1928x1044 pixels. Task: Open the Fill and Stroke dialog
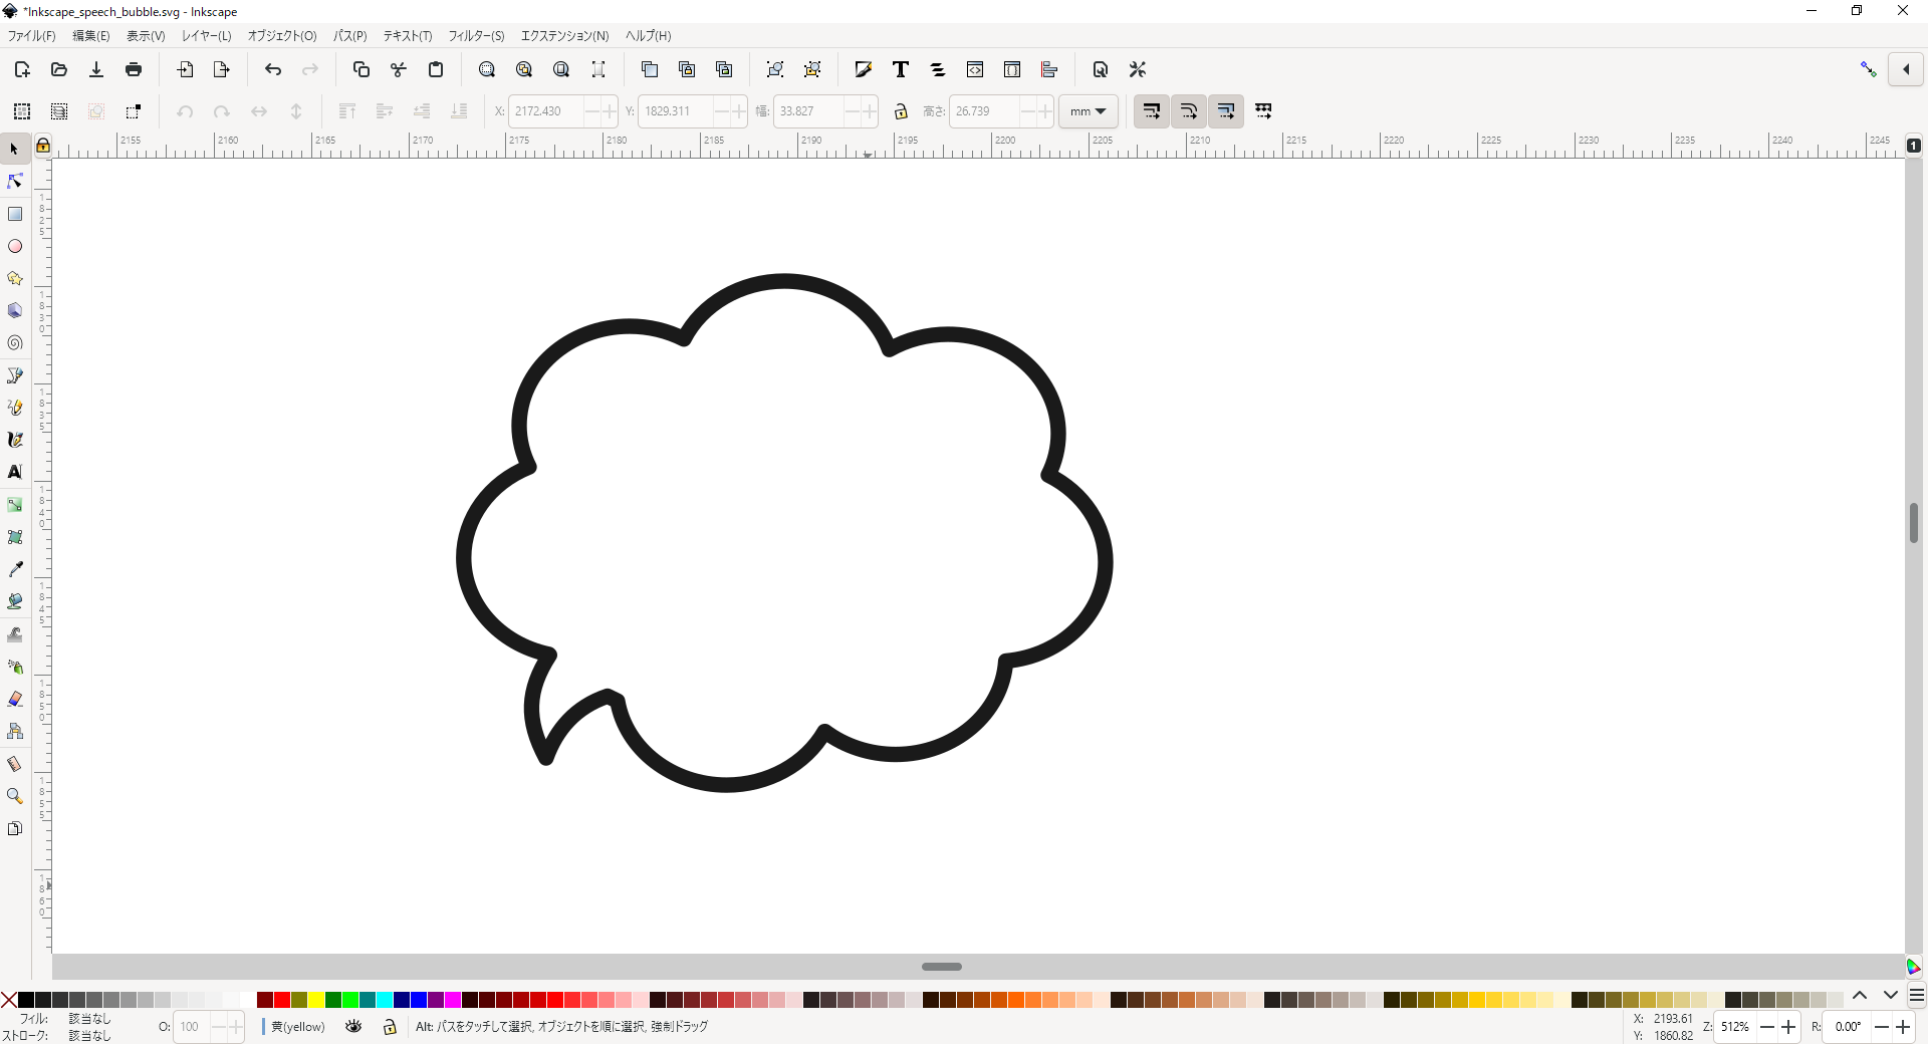point(863,69)
